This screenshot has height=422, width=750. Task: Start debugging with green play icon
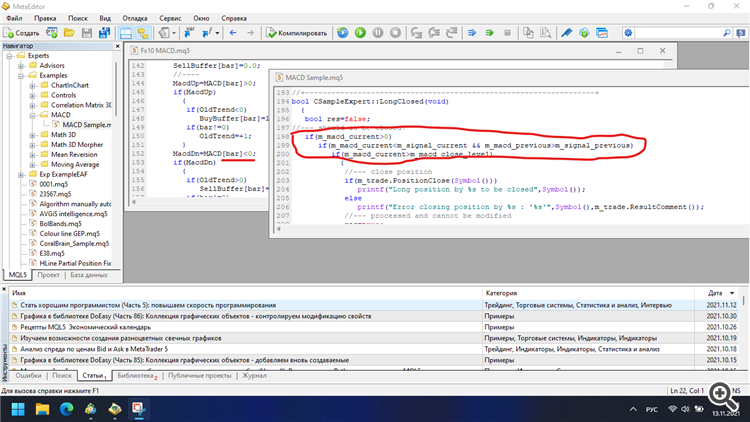[360, 33]
